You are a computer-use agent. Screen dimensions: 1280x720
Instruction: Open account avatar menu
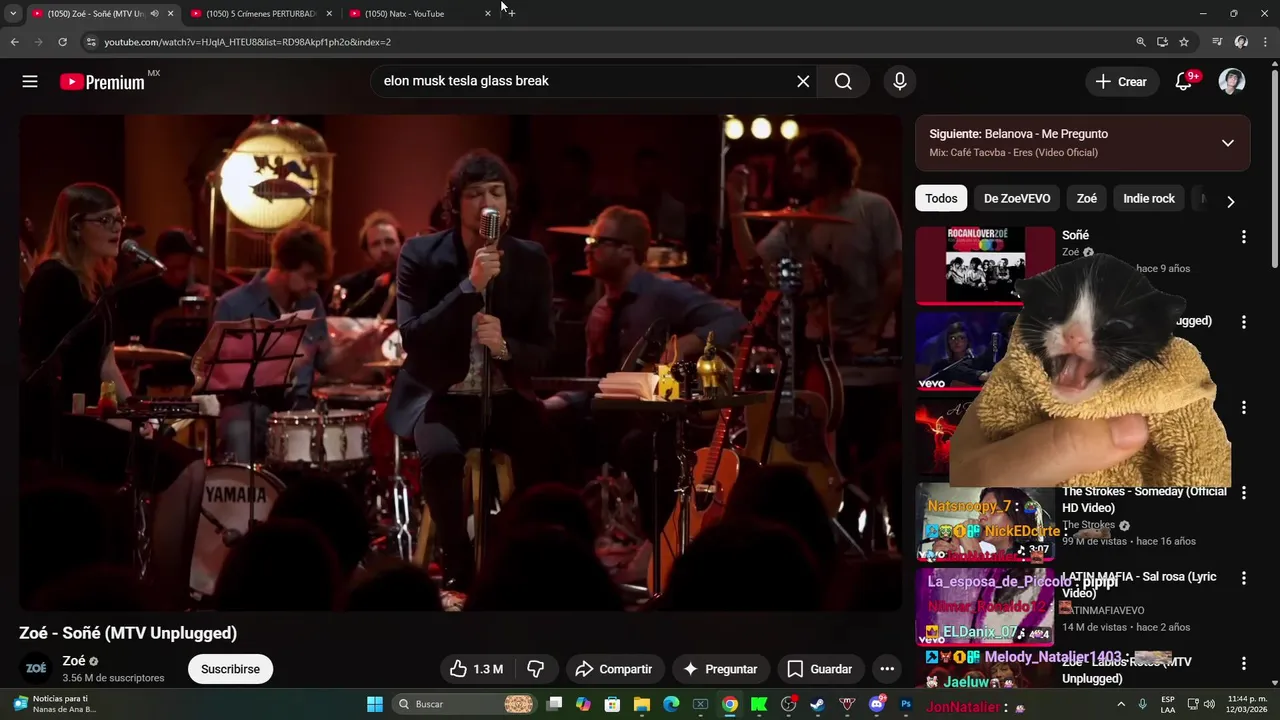[x=1232, y=82]
